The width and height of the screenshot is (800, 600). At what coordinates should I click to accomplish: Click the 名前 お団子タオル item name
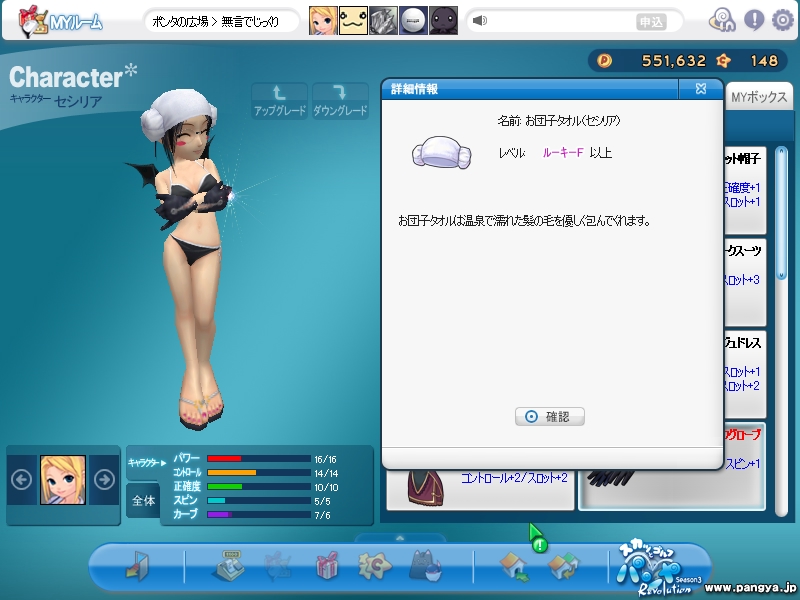(x=559, y=121)
